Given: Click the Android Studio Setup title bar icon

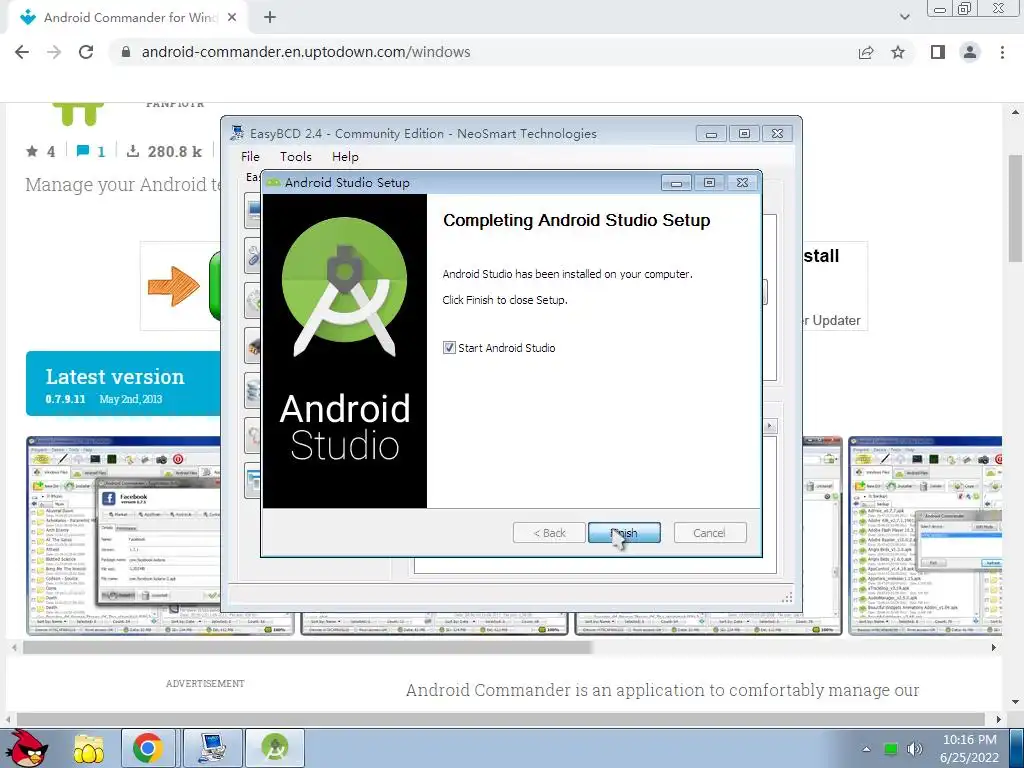Looking at the screenshot, I should [274, 182].
